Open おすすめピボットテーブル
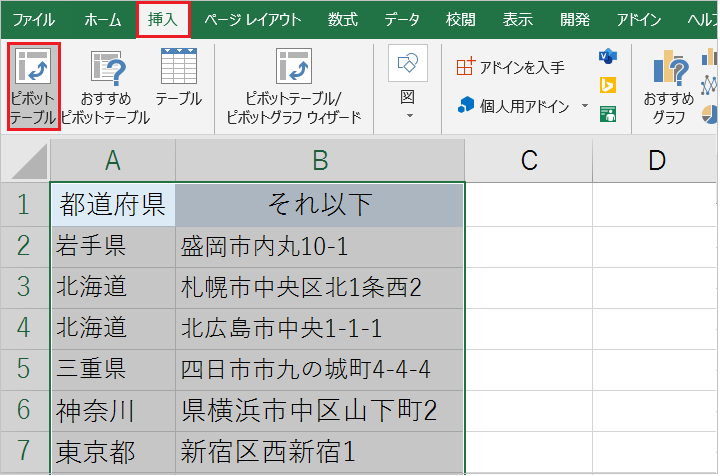Image resolution: width=720 pixels, height=476 pixels. click(106, 87)
